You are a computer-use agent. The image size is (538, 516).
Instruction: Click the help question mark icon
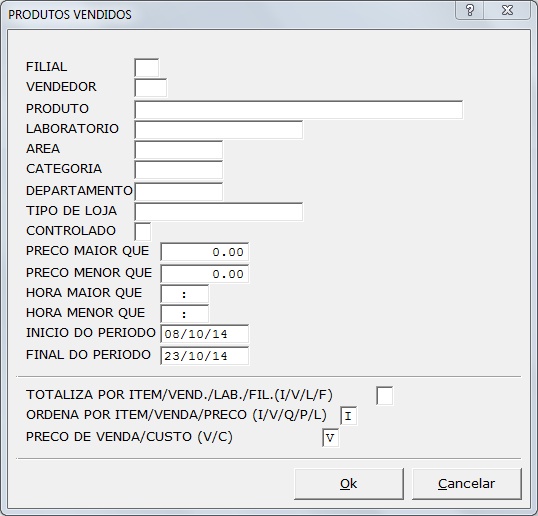pyautogui.click(x=470, y=10)
